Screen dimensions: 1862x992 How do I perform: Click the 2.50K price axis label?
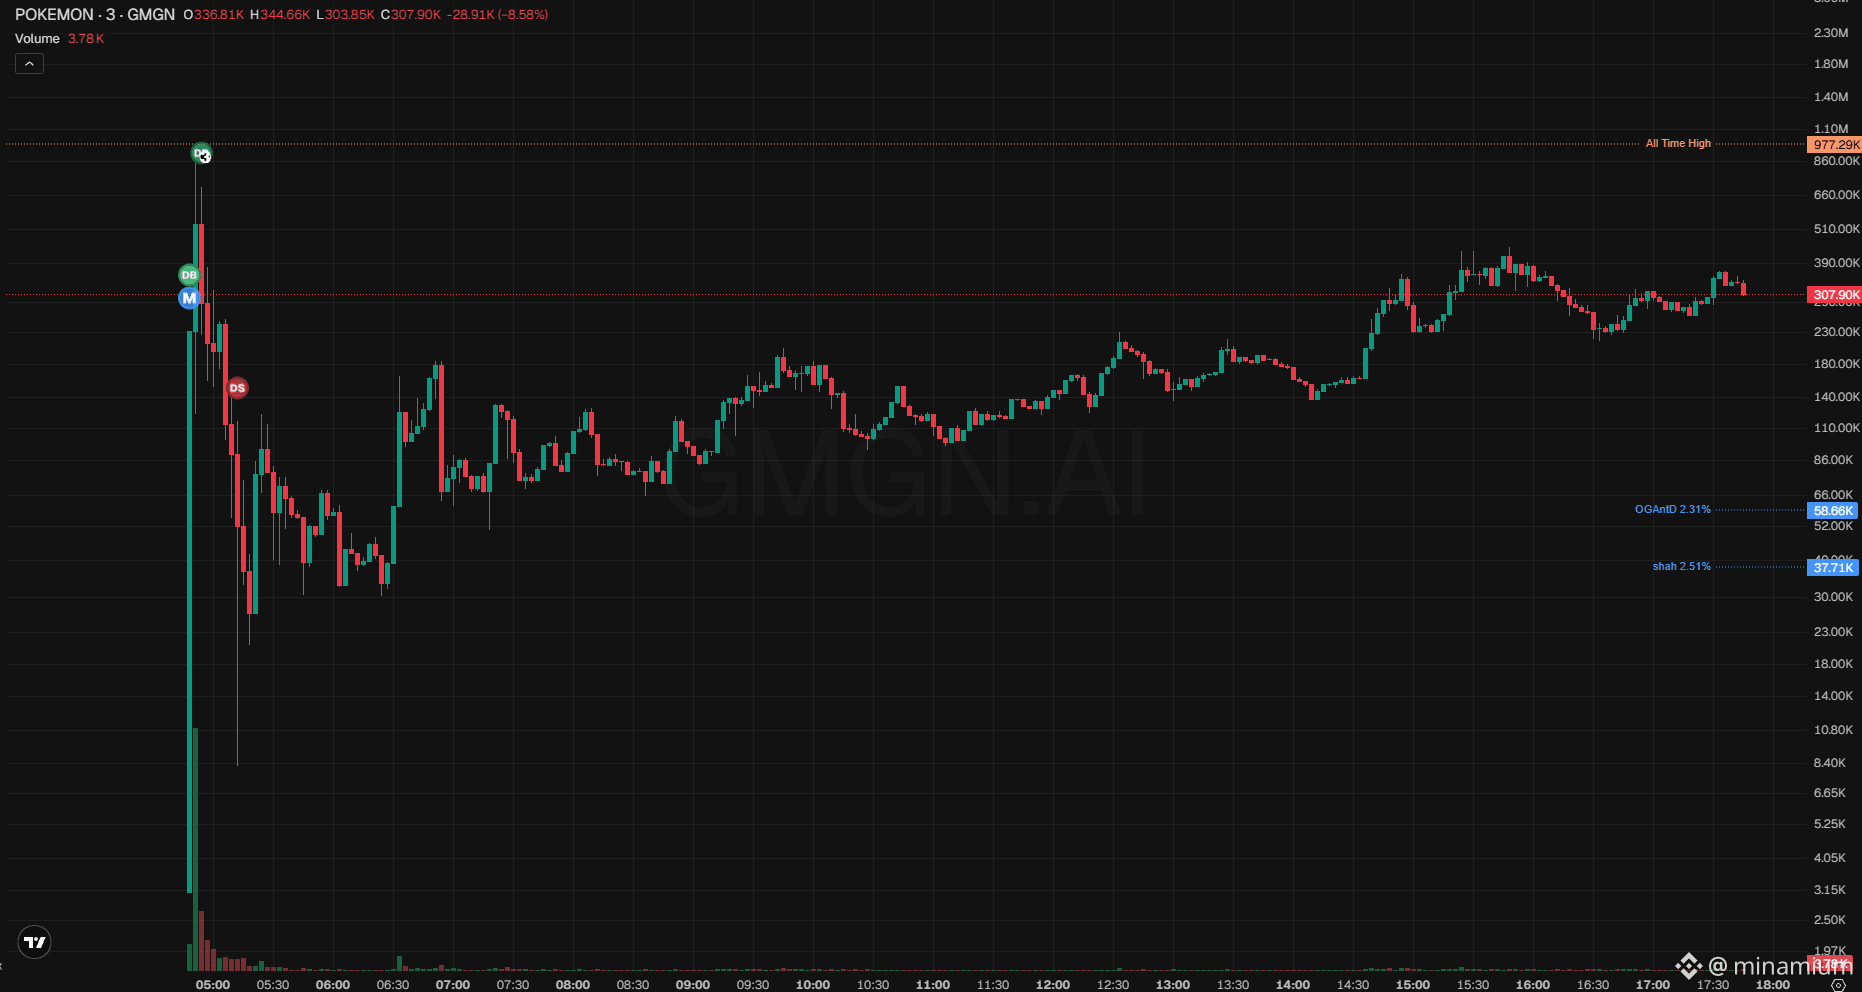pos(1830,920)
